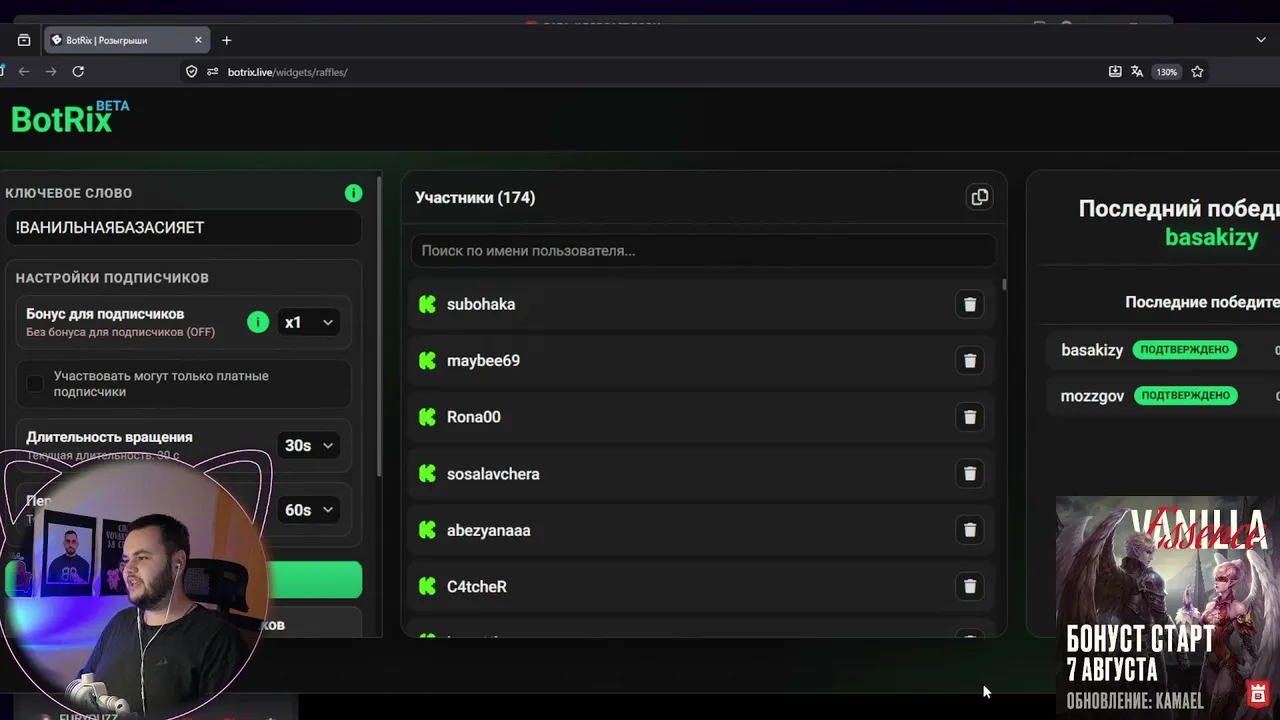This screenshot has height=720, width=1280.
Task: Click participant username search field
Action: [703, 251]
